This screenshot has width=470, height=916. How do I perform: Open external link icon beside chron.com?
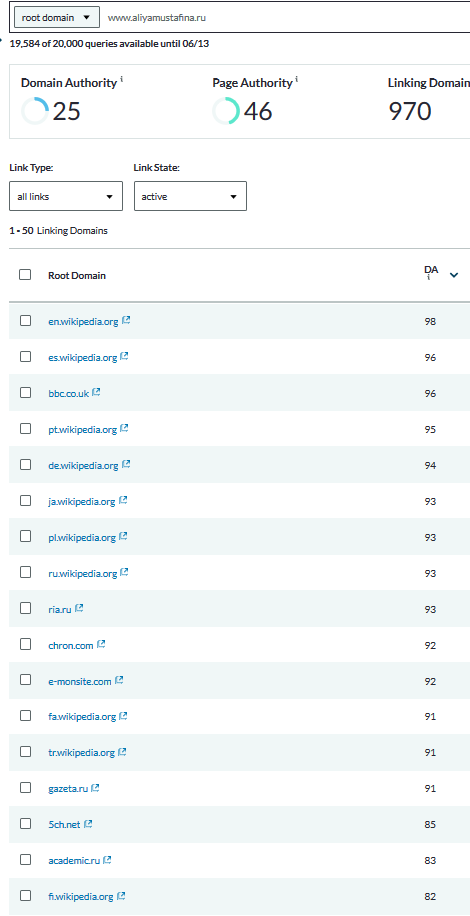click(x=101, y=644)
